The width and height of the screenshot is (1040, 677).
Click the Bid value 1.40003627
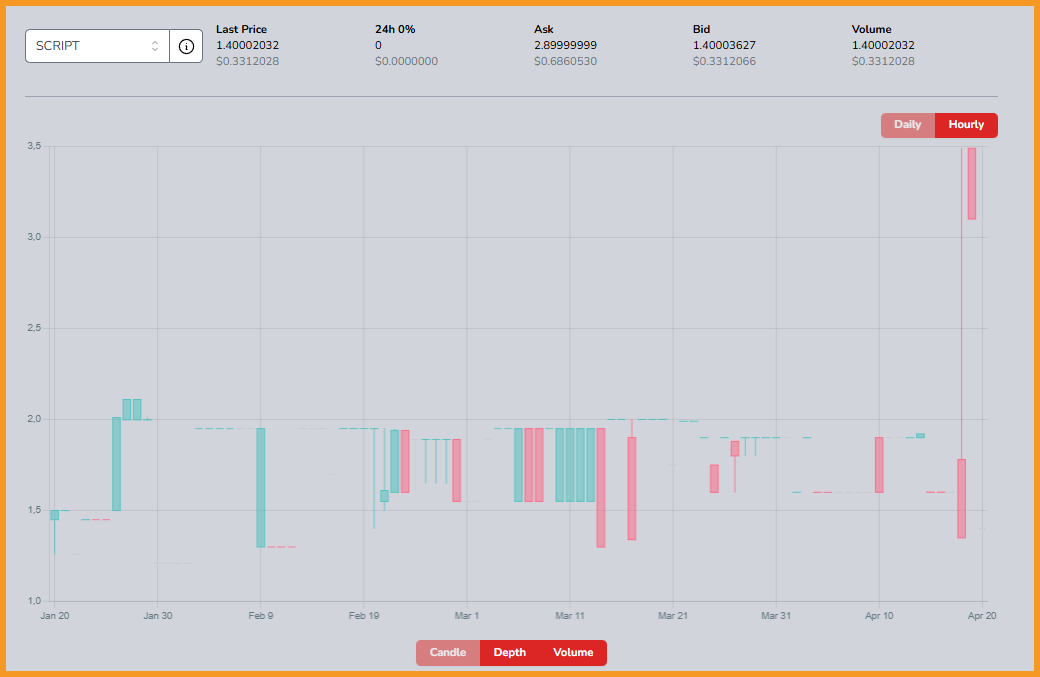pyautogui.click(x=724, y=45)
